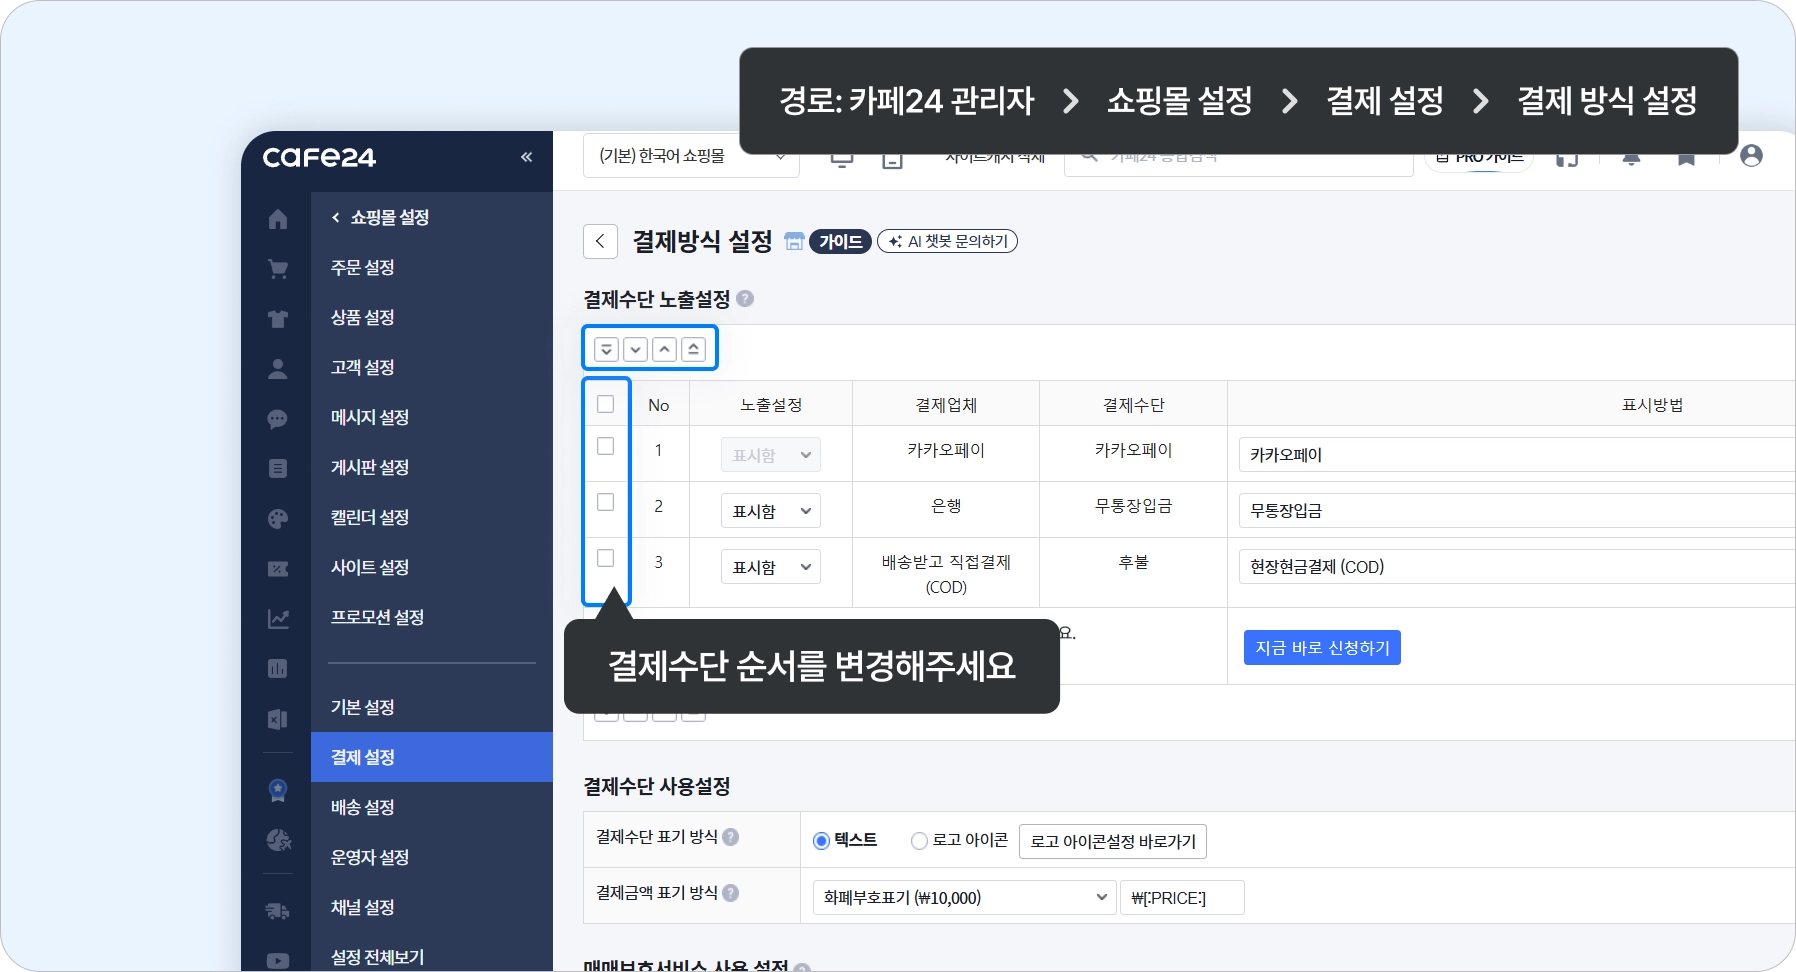Check the 후불 COD row checkbox

(x=605, y=558)
